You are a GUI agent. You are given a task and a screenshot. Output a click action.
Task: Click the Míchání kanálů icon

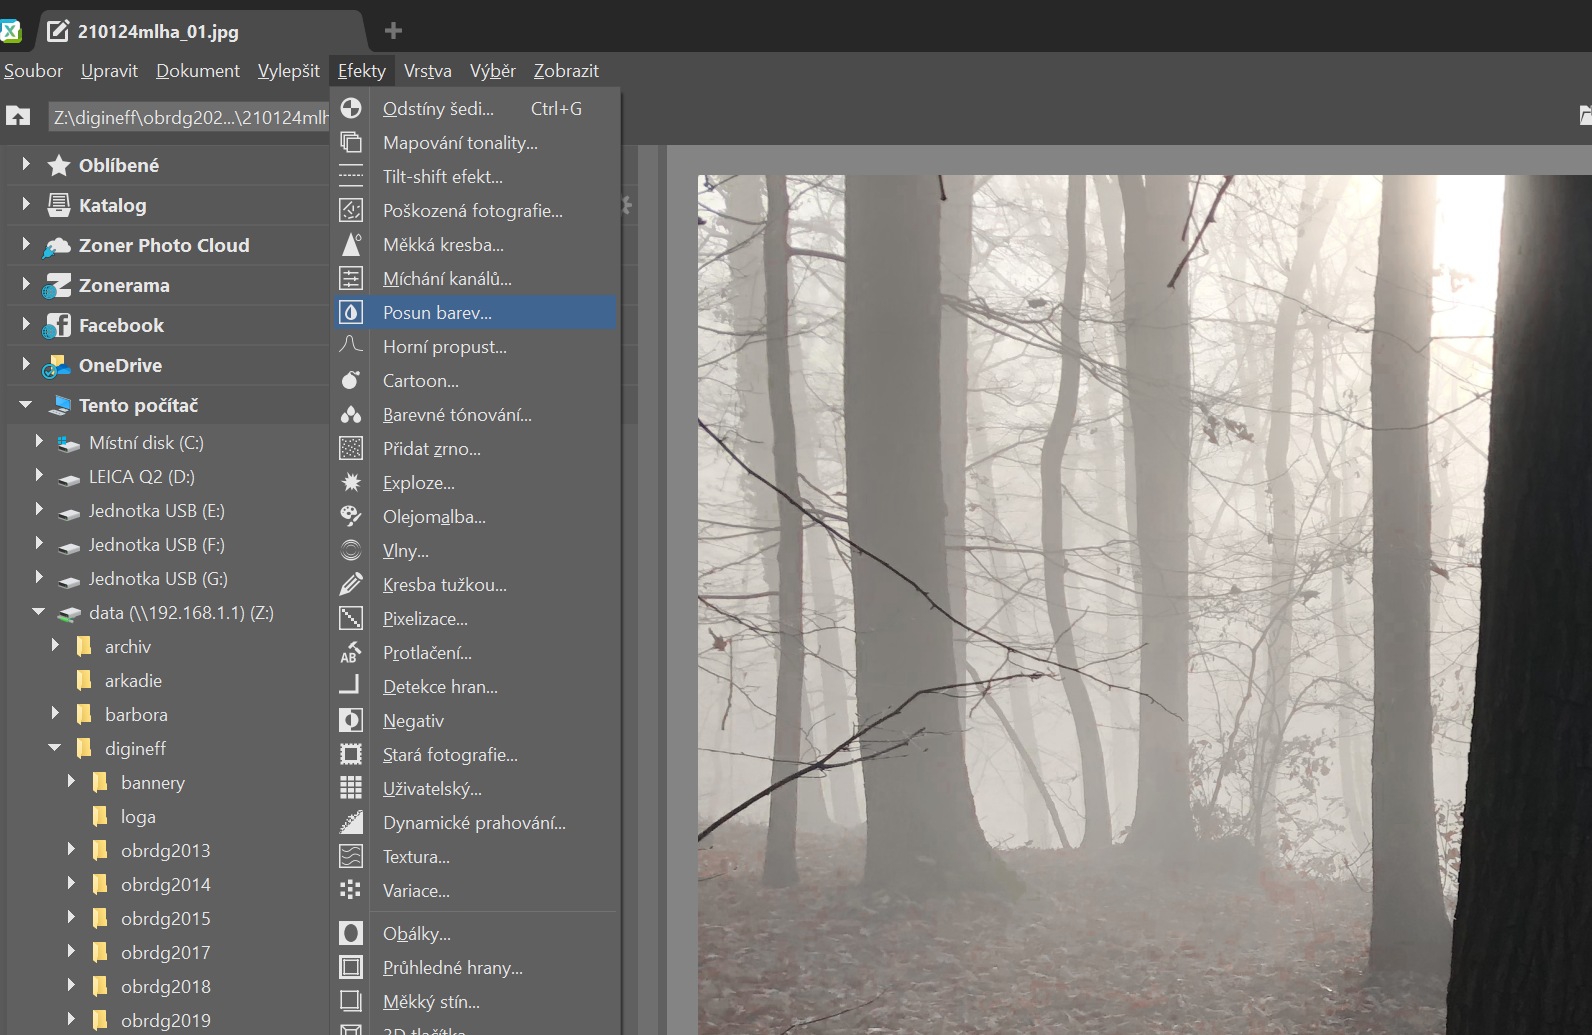click(351, 278)
